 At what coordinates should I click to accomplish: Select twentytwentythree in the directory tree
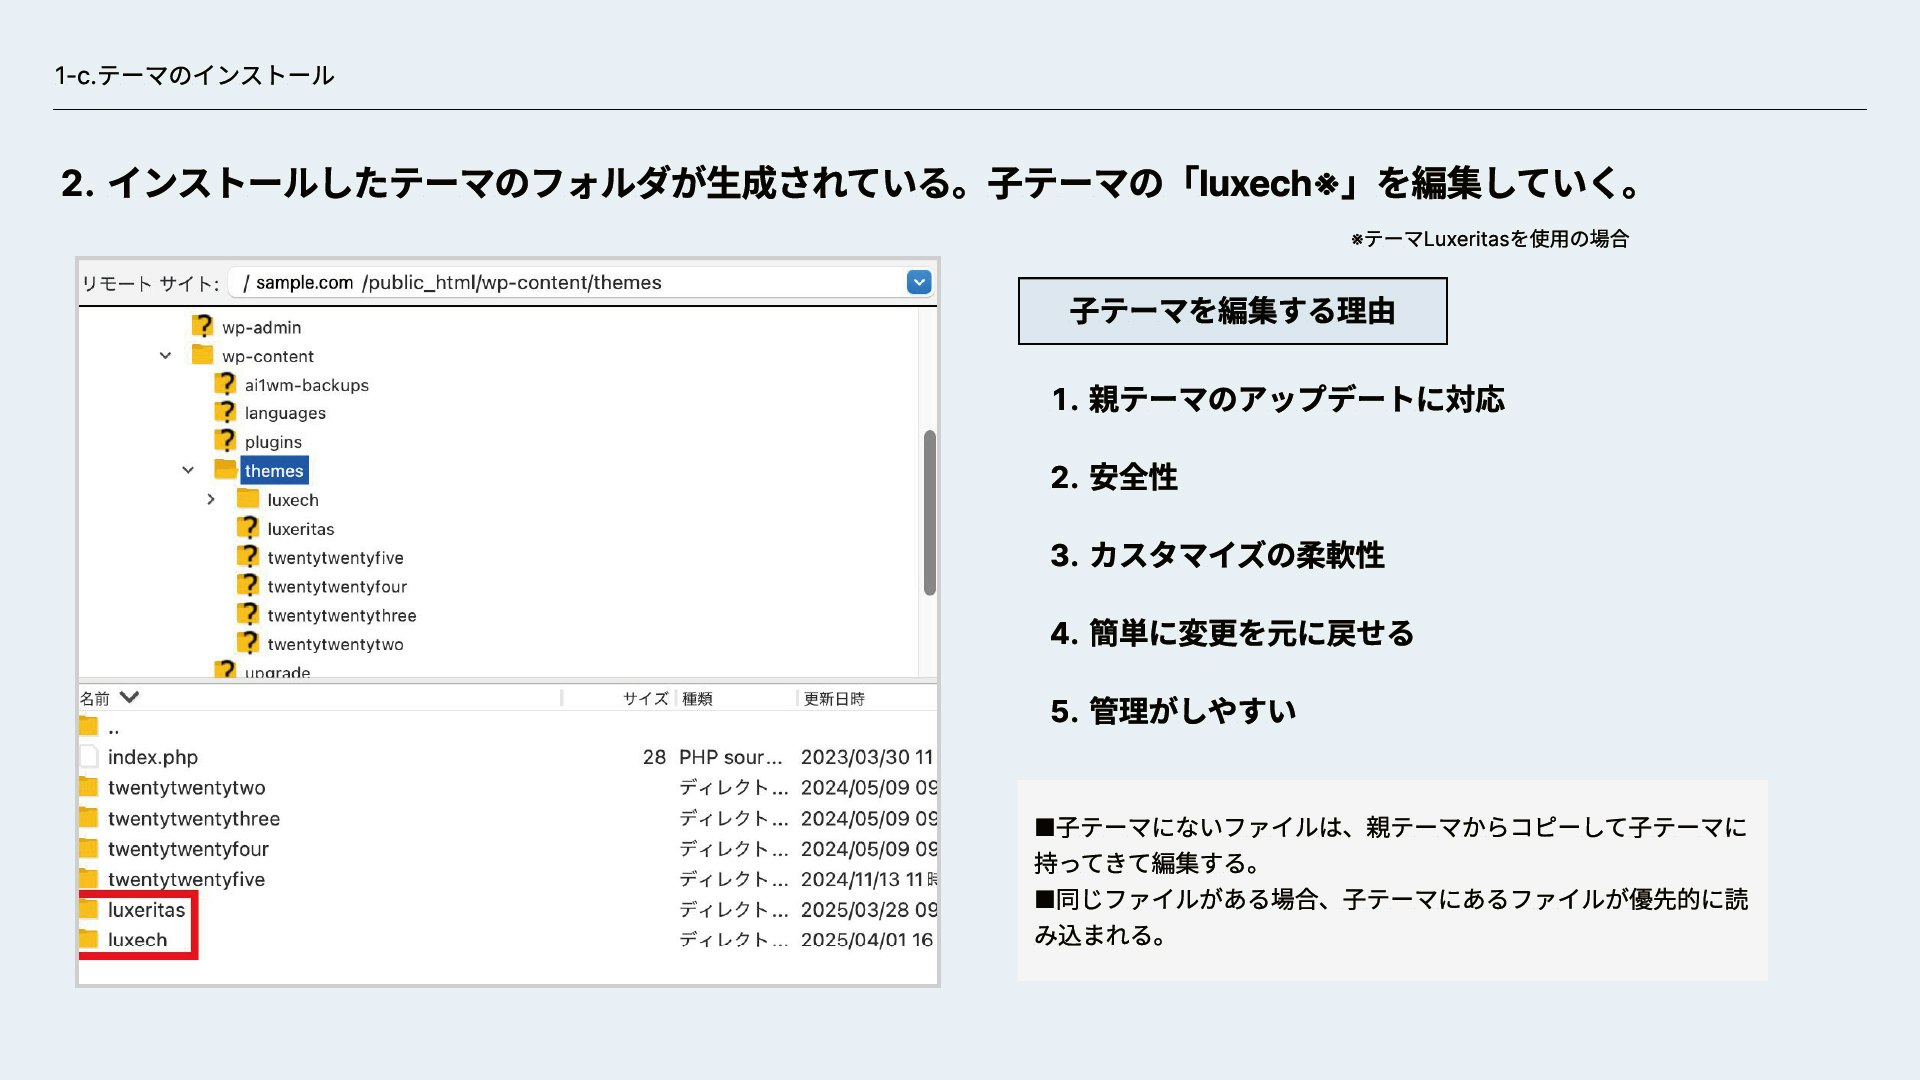click(x=341, y=615)
